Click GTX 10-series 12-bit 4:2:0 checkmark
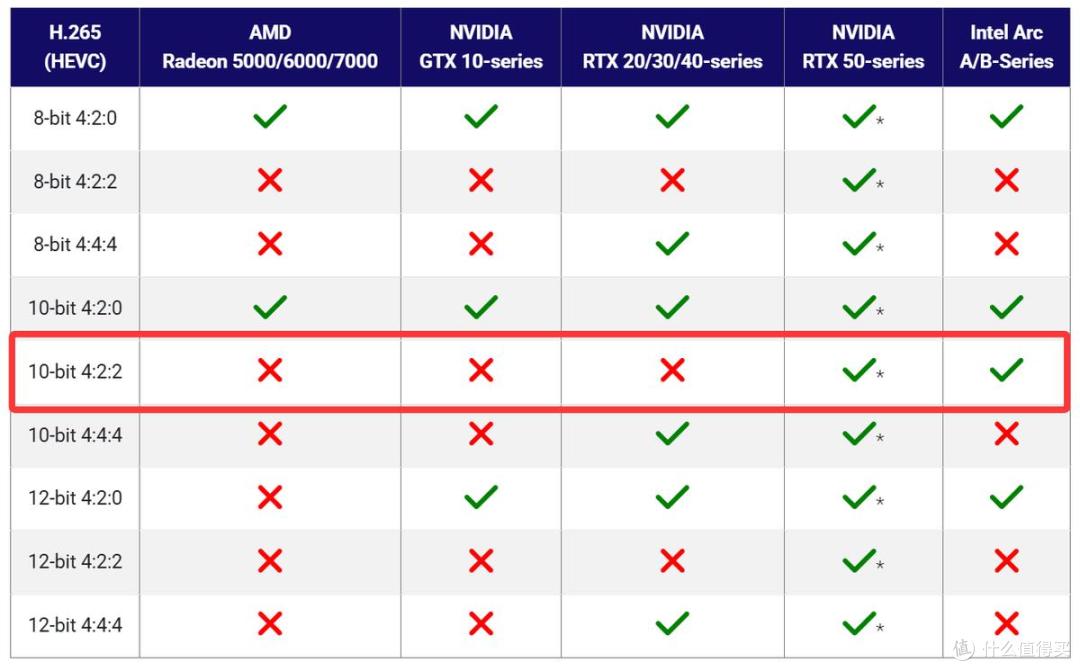Viewport: 1080px width, 671px height. click(481, 497)
